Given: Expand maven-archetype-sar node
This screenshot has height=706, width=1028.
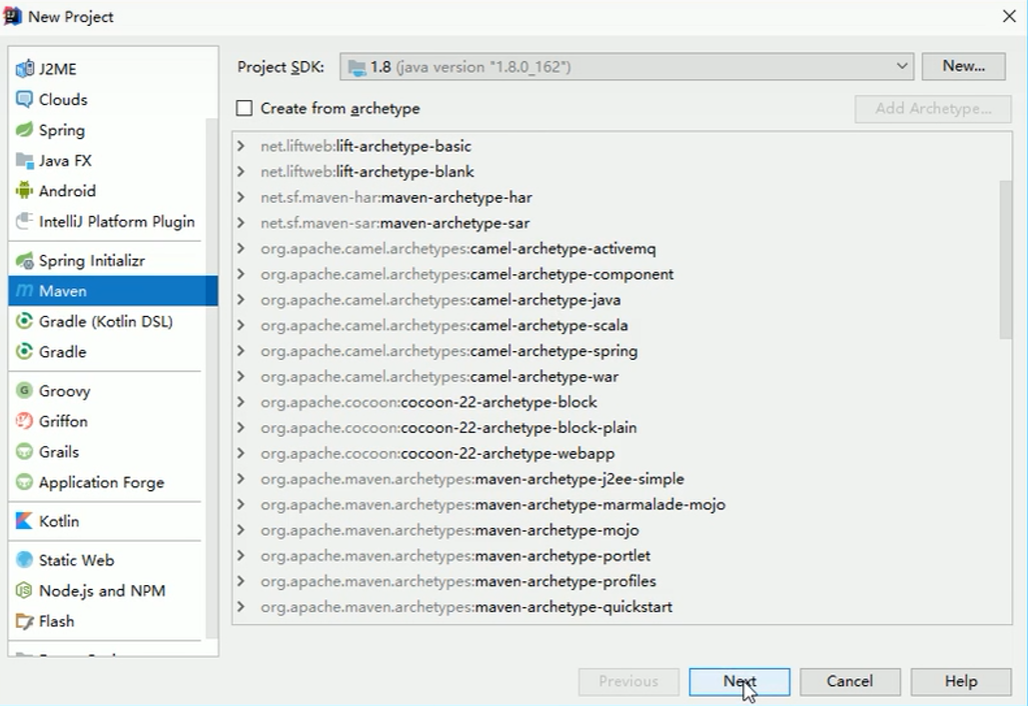Looking at the screenshot, I should click(x=241, y=223).
